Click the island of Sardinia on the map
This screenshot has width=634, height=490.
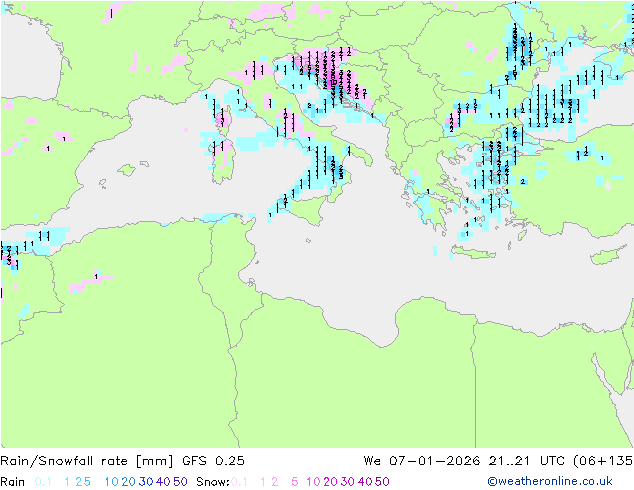click(x=222, y=162)
